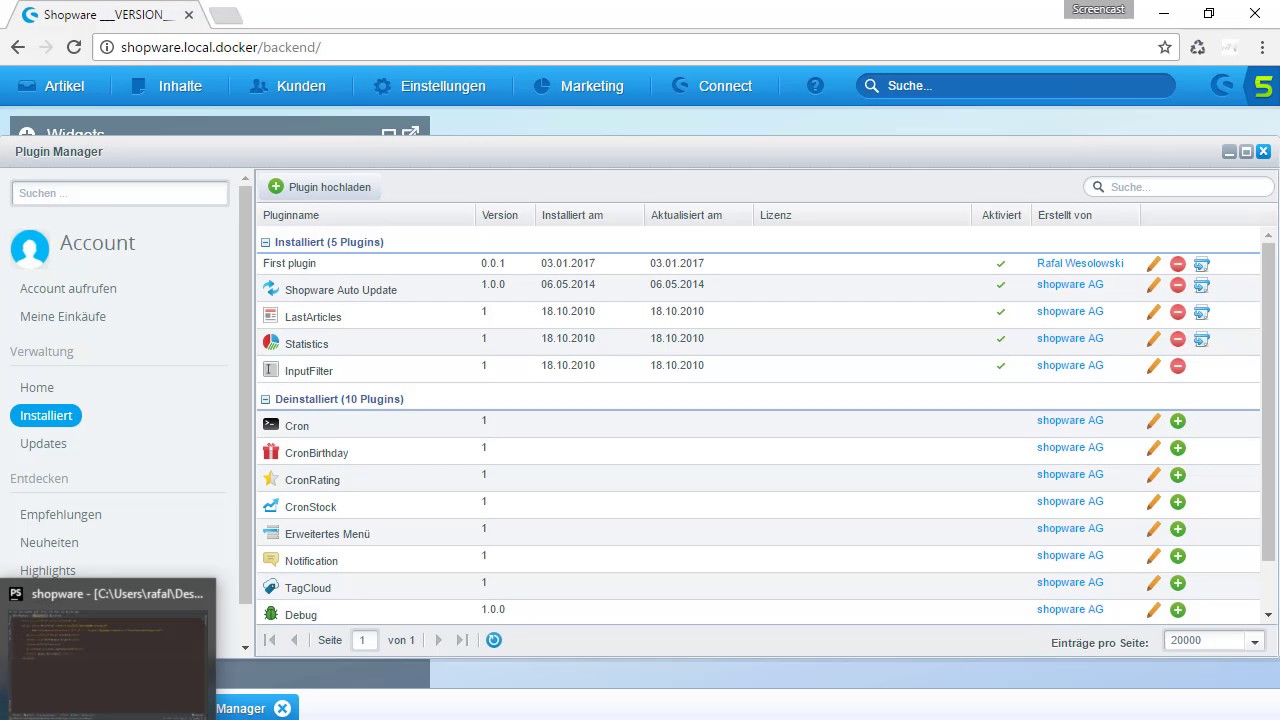Bookmark this page with star icon

1165,47
